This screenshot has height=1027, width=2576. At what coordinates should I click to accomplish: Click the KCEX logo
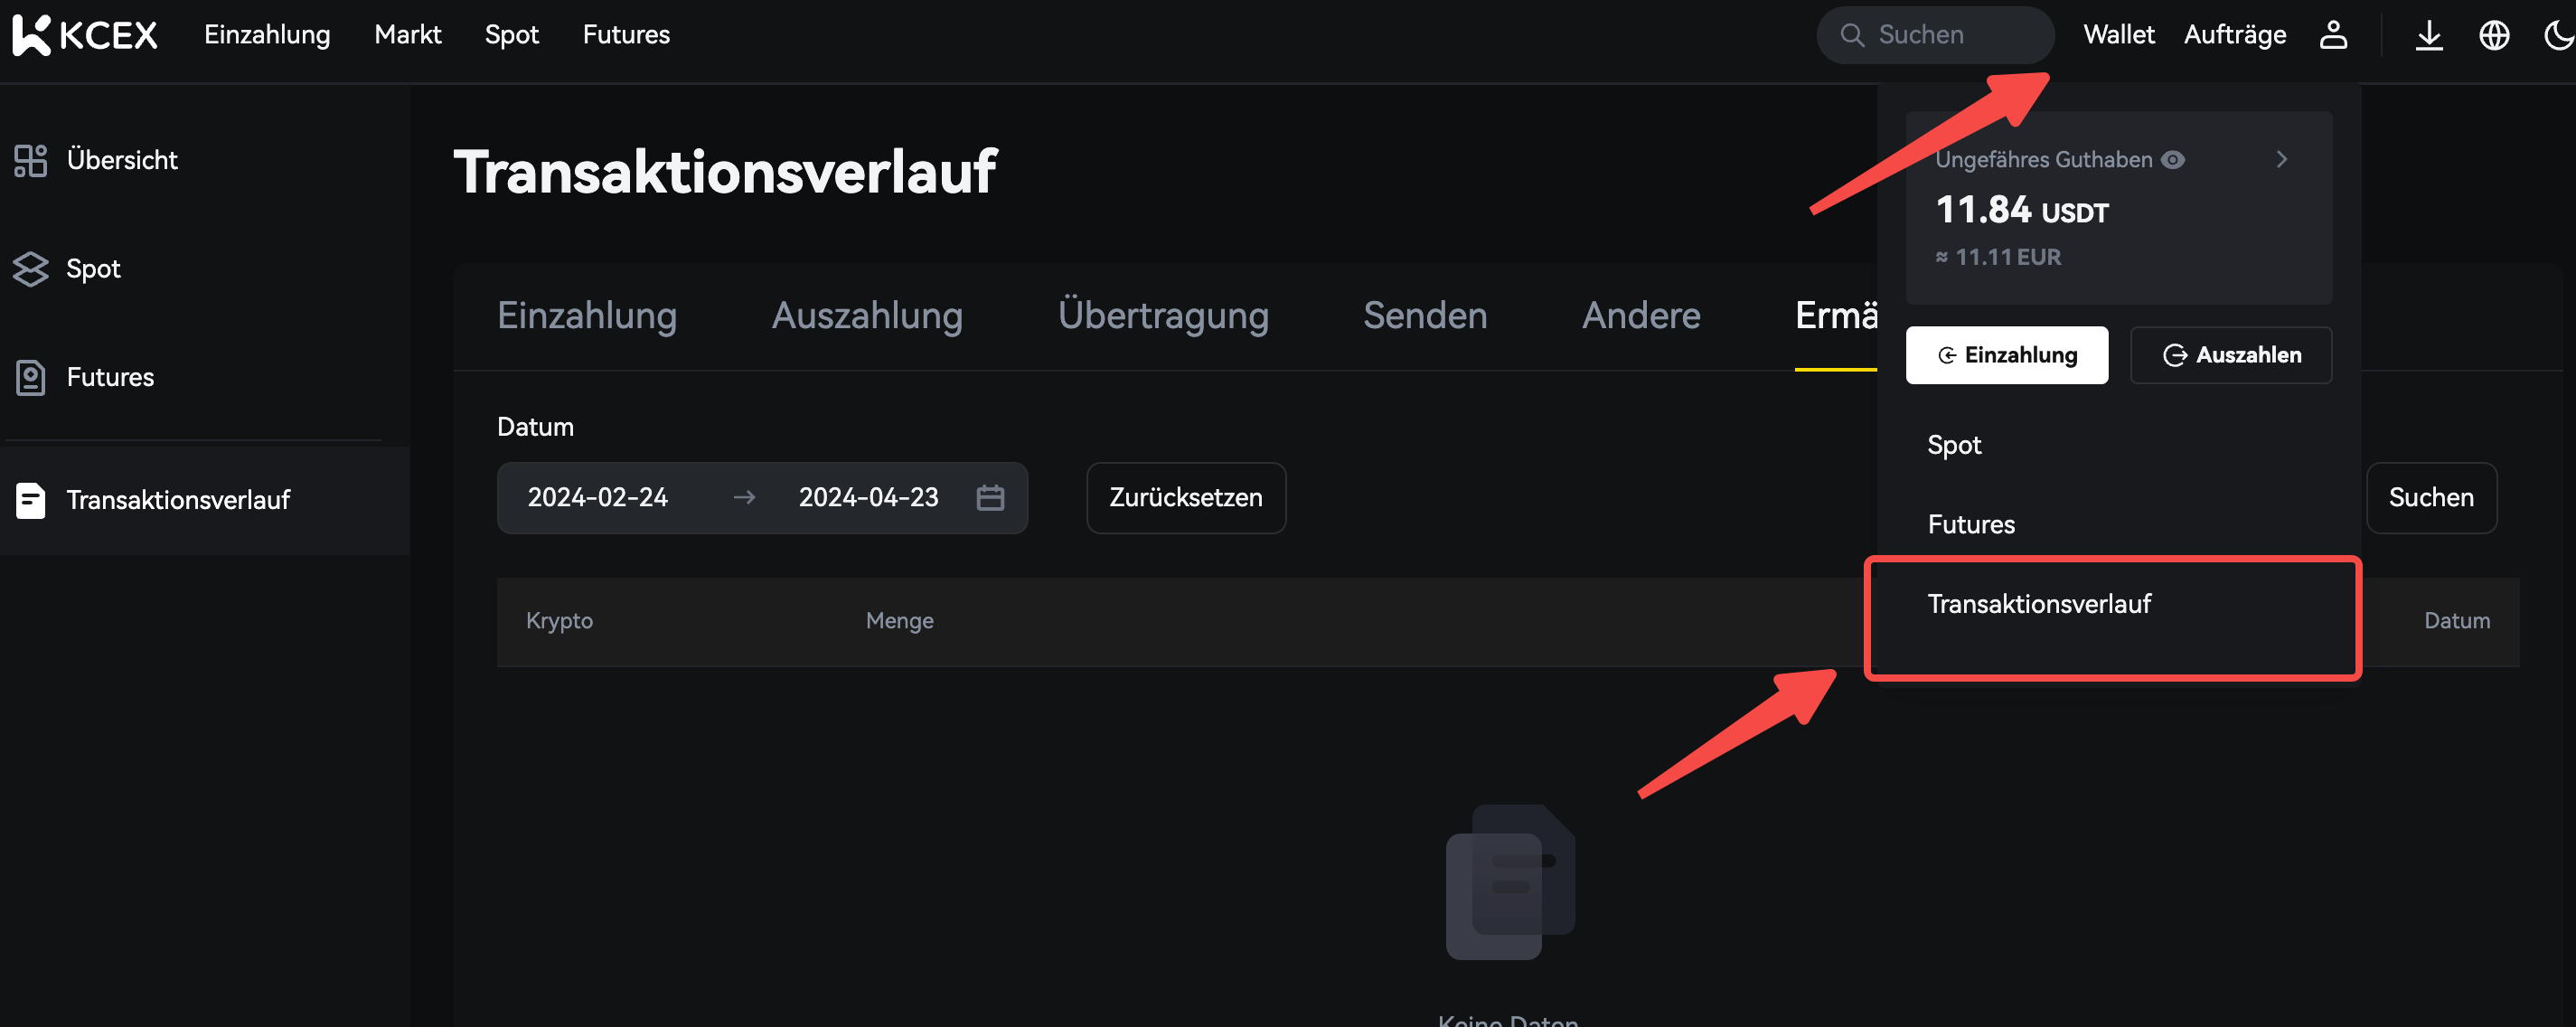(x=85, y=35)
